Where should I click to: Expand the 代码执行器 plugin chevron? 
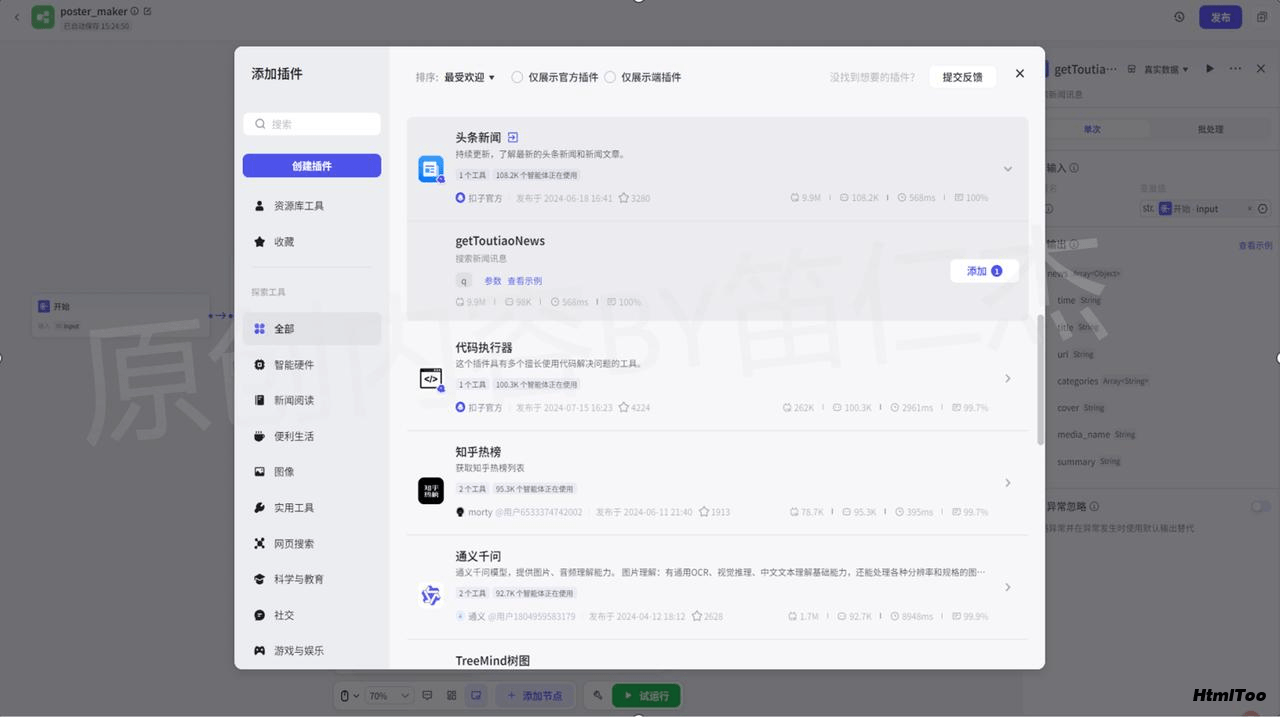click(x=1007, y=379)
